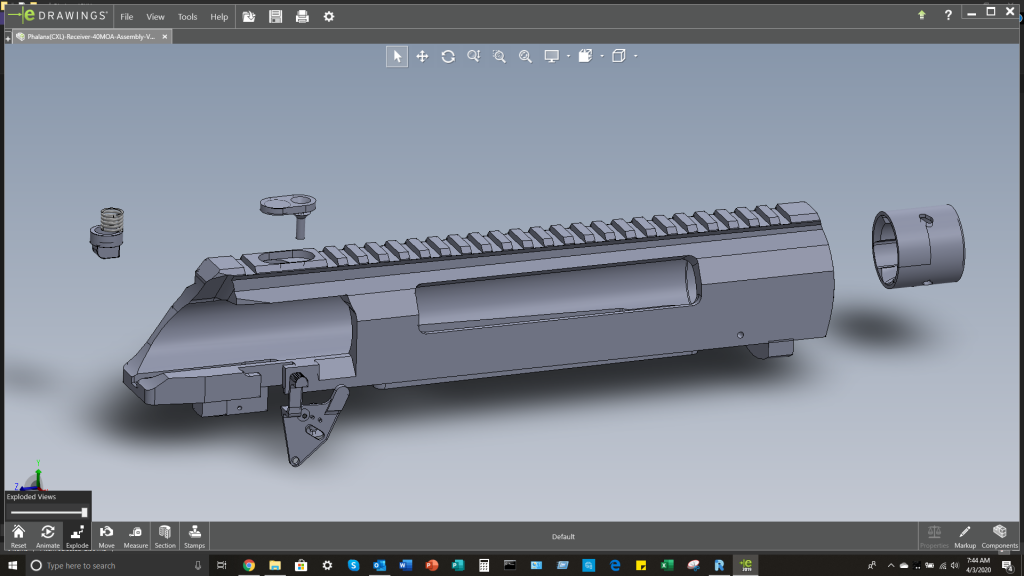Select the exploded spring plunger part

pos(108,232)
